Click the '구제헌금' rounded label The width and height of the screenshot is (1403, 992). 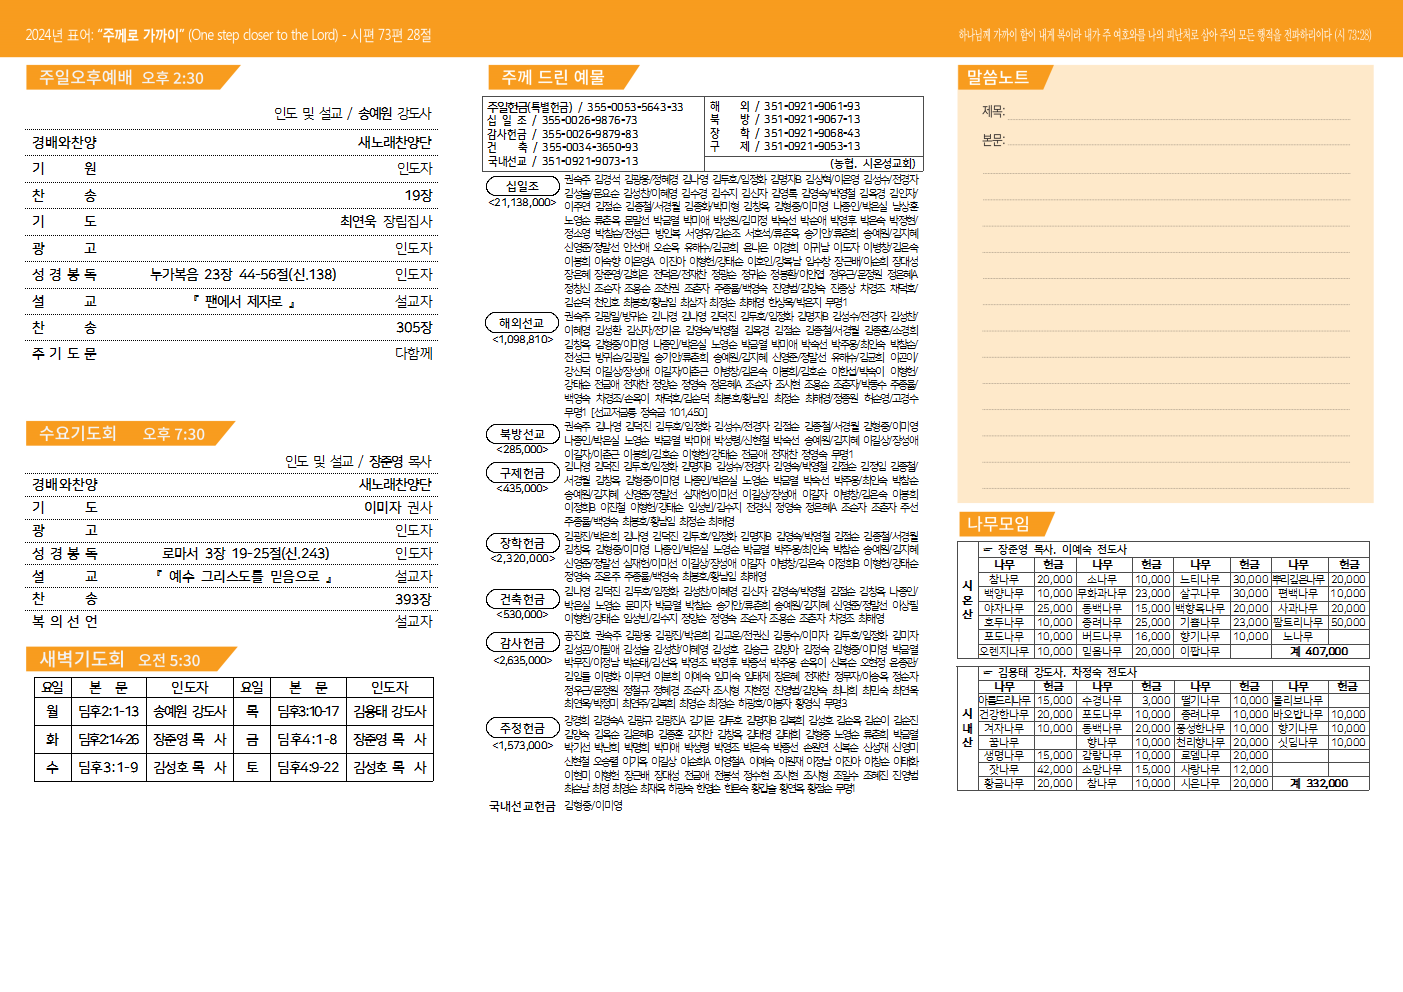[x=522, y=473]
